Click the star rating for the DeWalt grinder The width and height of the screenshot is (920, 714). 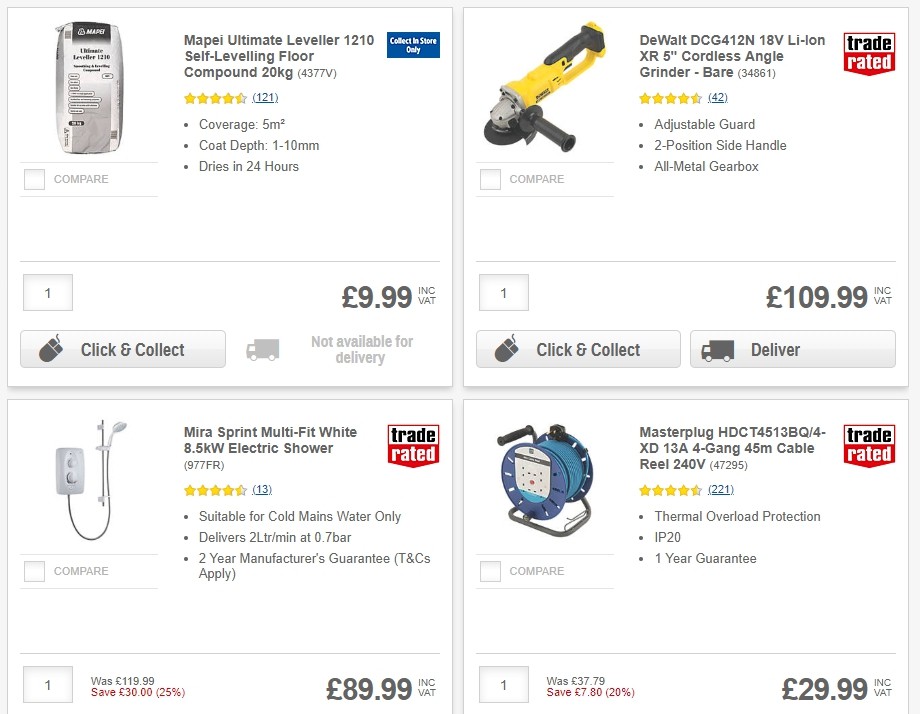click(669, 99)
